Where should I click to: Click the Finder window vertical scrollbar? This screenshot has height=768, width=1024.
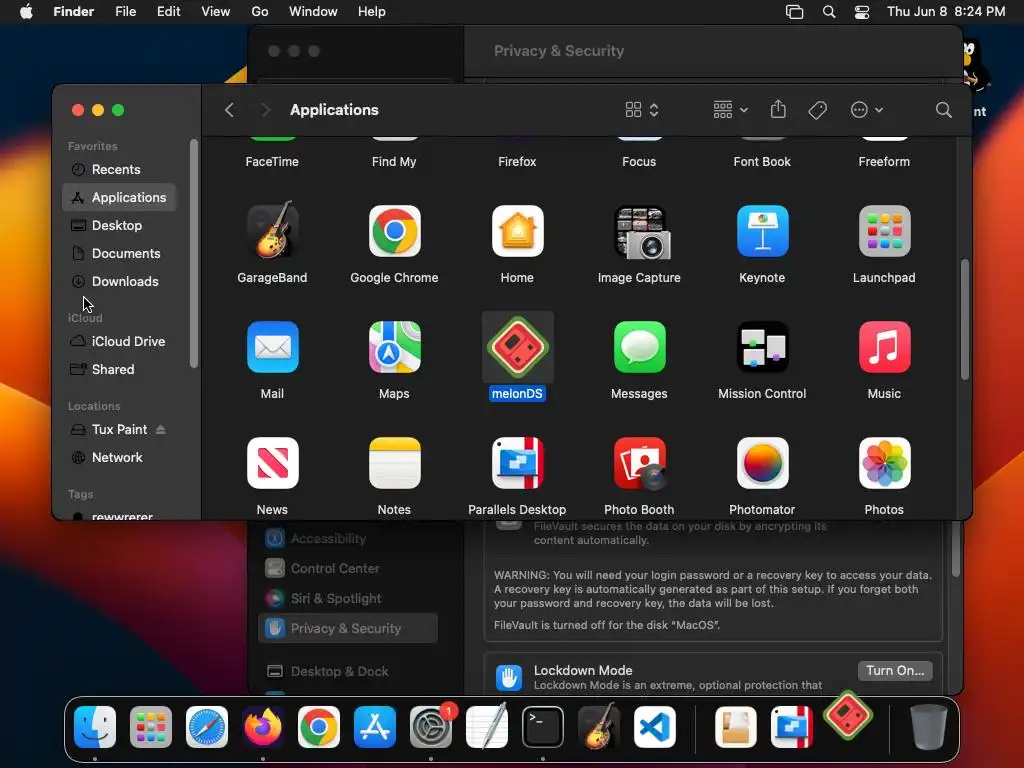pyautogui.click(x=965, y=319)
